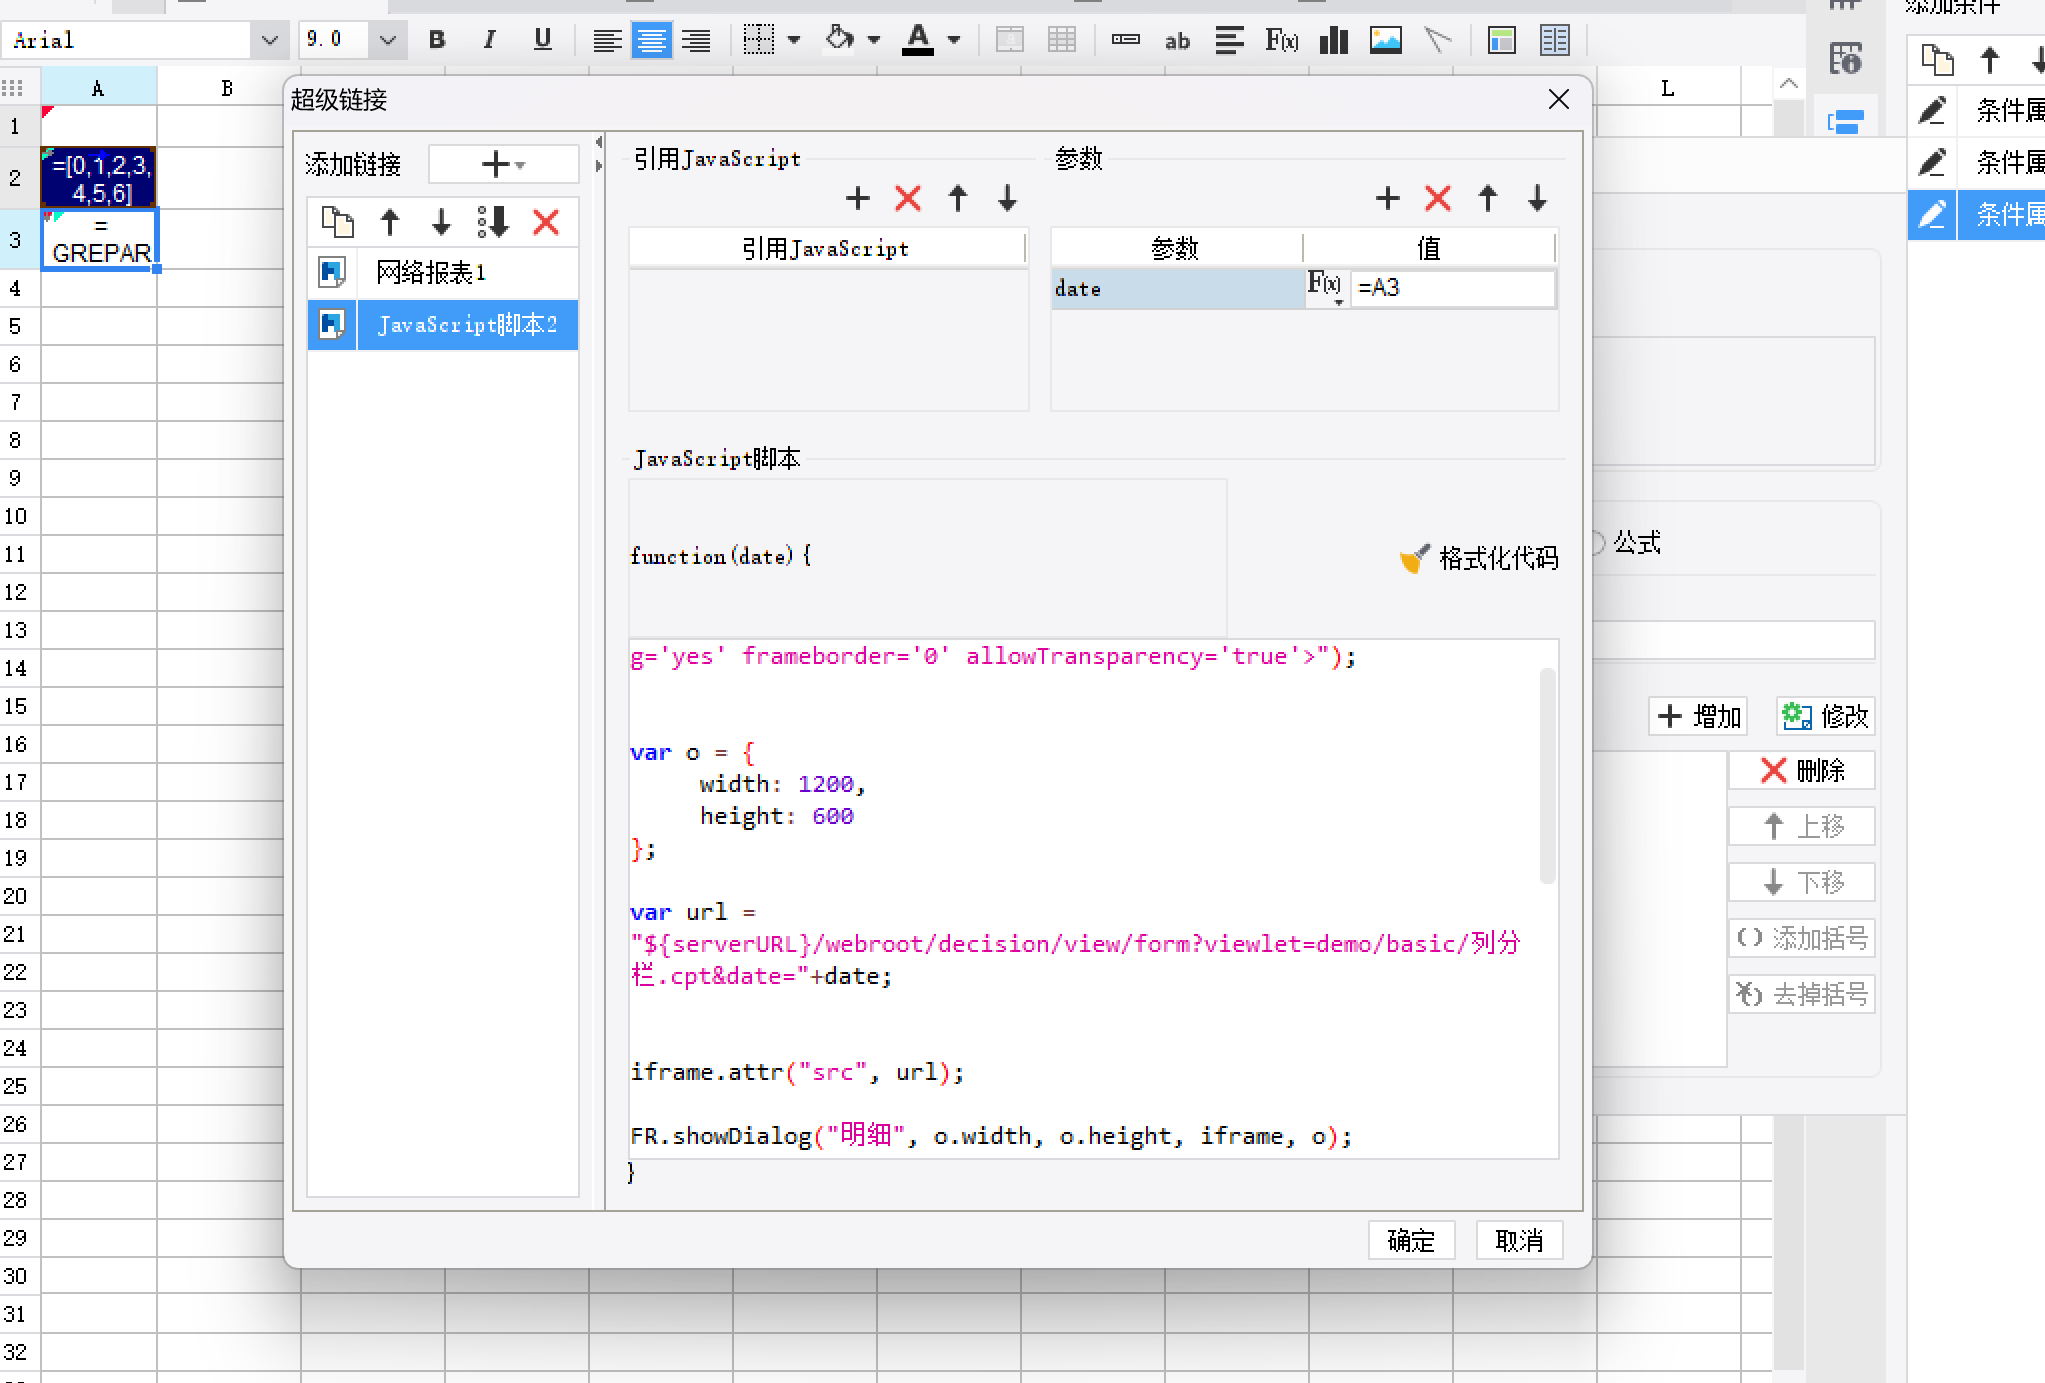Click scroll up arrow beside column L

[1789, 84]
